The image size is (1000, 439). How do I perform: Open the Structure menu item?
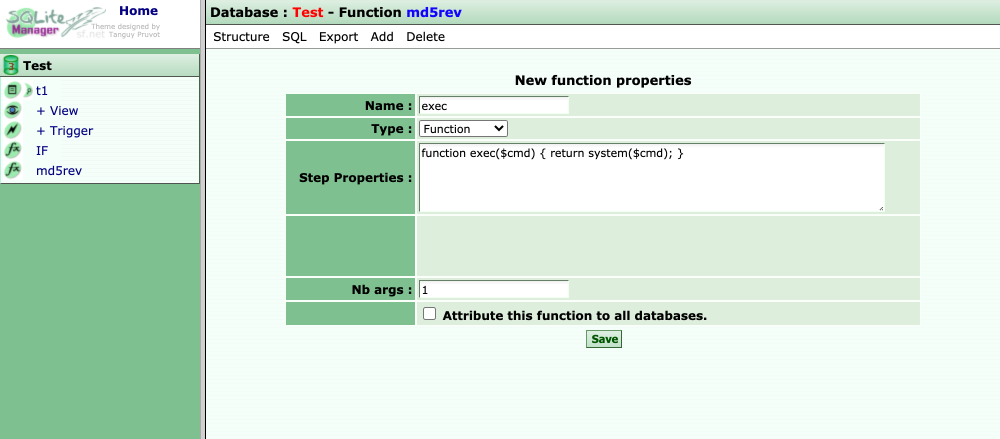241,37
